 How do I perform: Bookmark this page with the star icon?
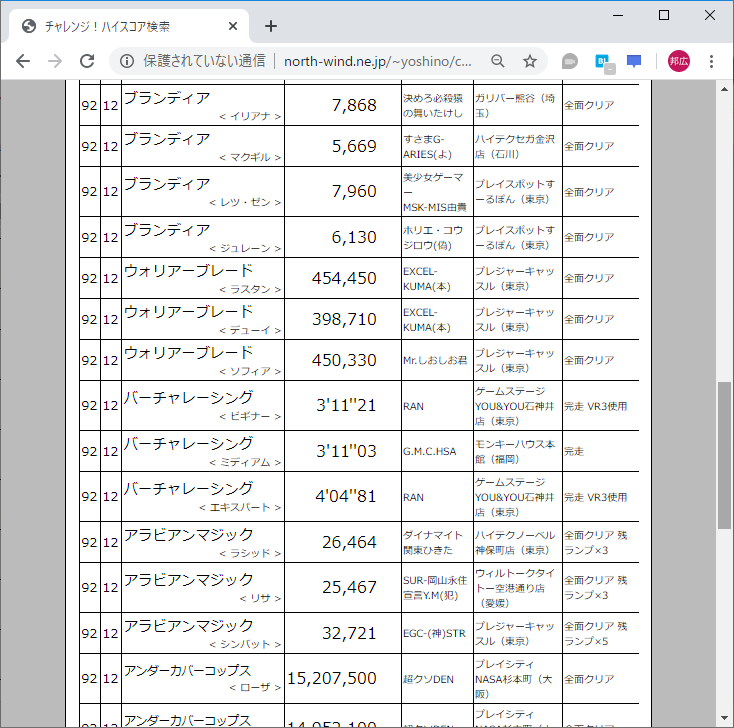point(529,61)
